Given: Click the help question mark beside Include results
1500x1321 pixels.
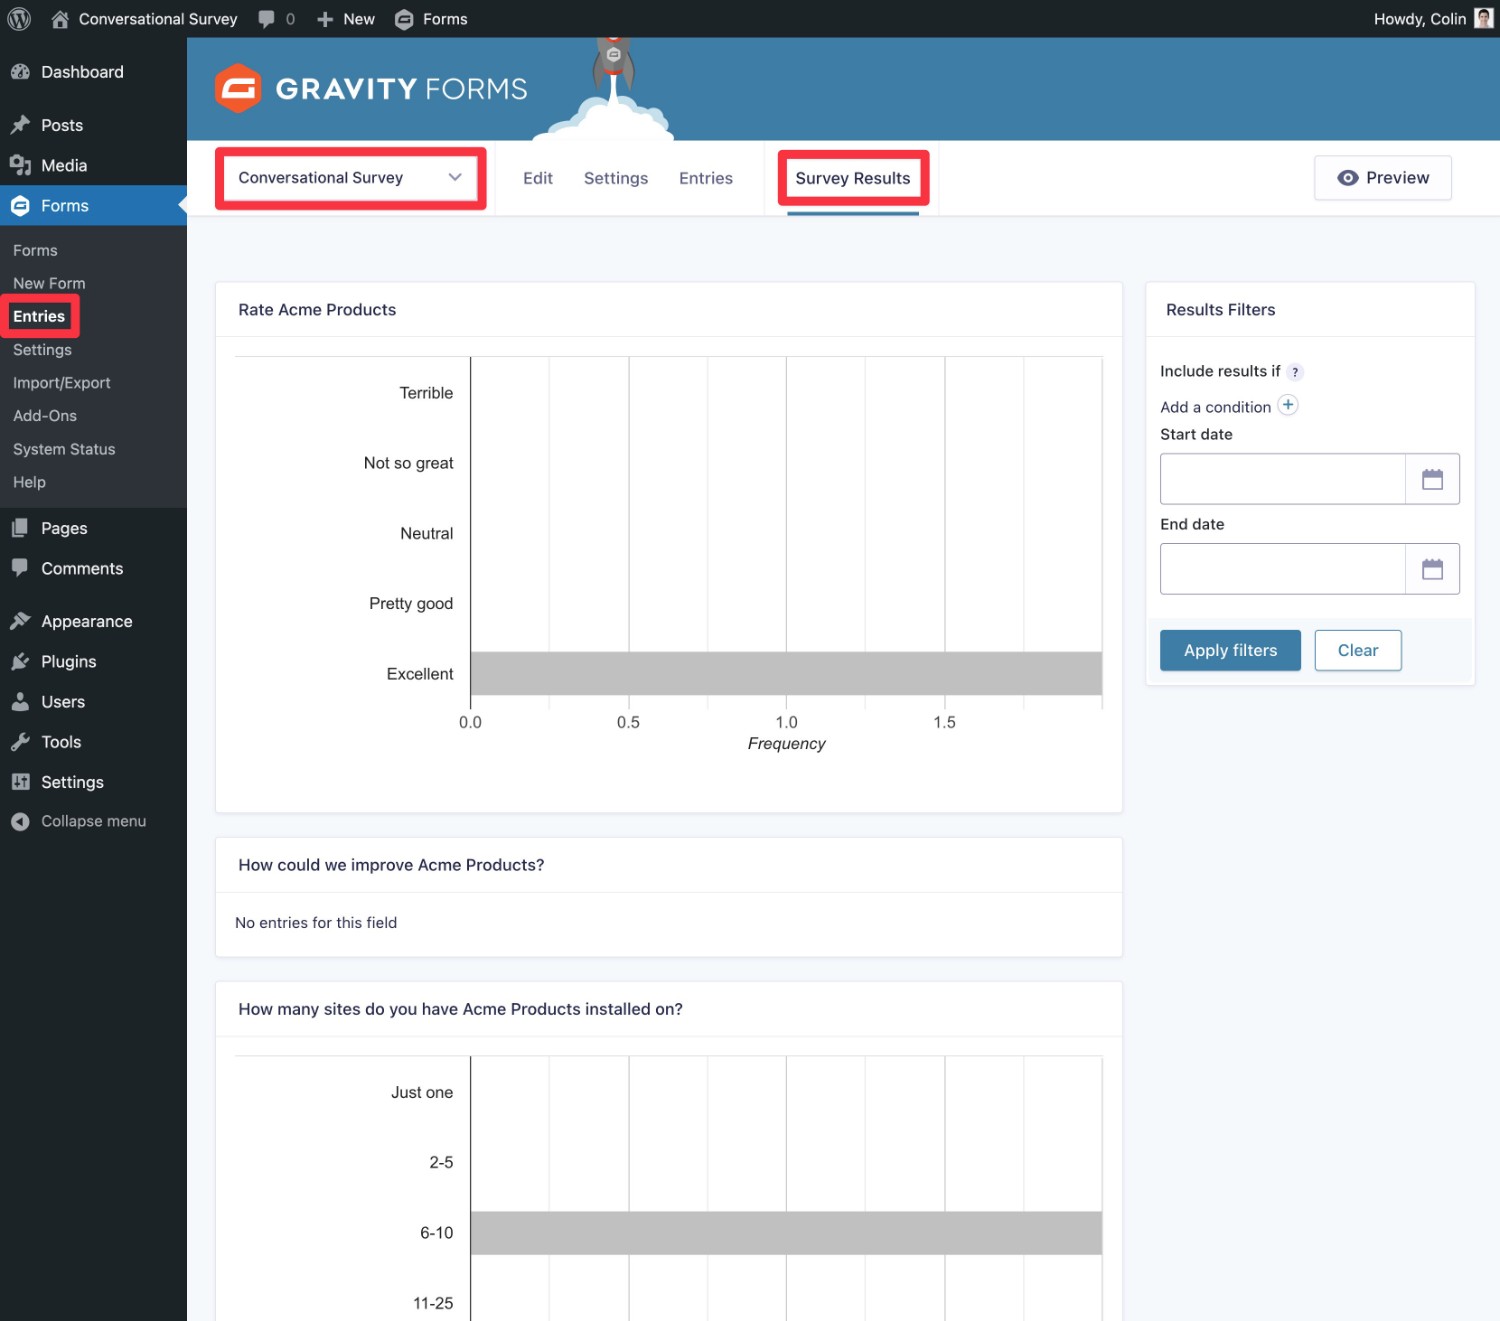Looking at the screenshot, I should [1295, 372].
